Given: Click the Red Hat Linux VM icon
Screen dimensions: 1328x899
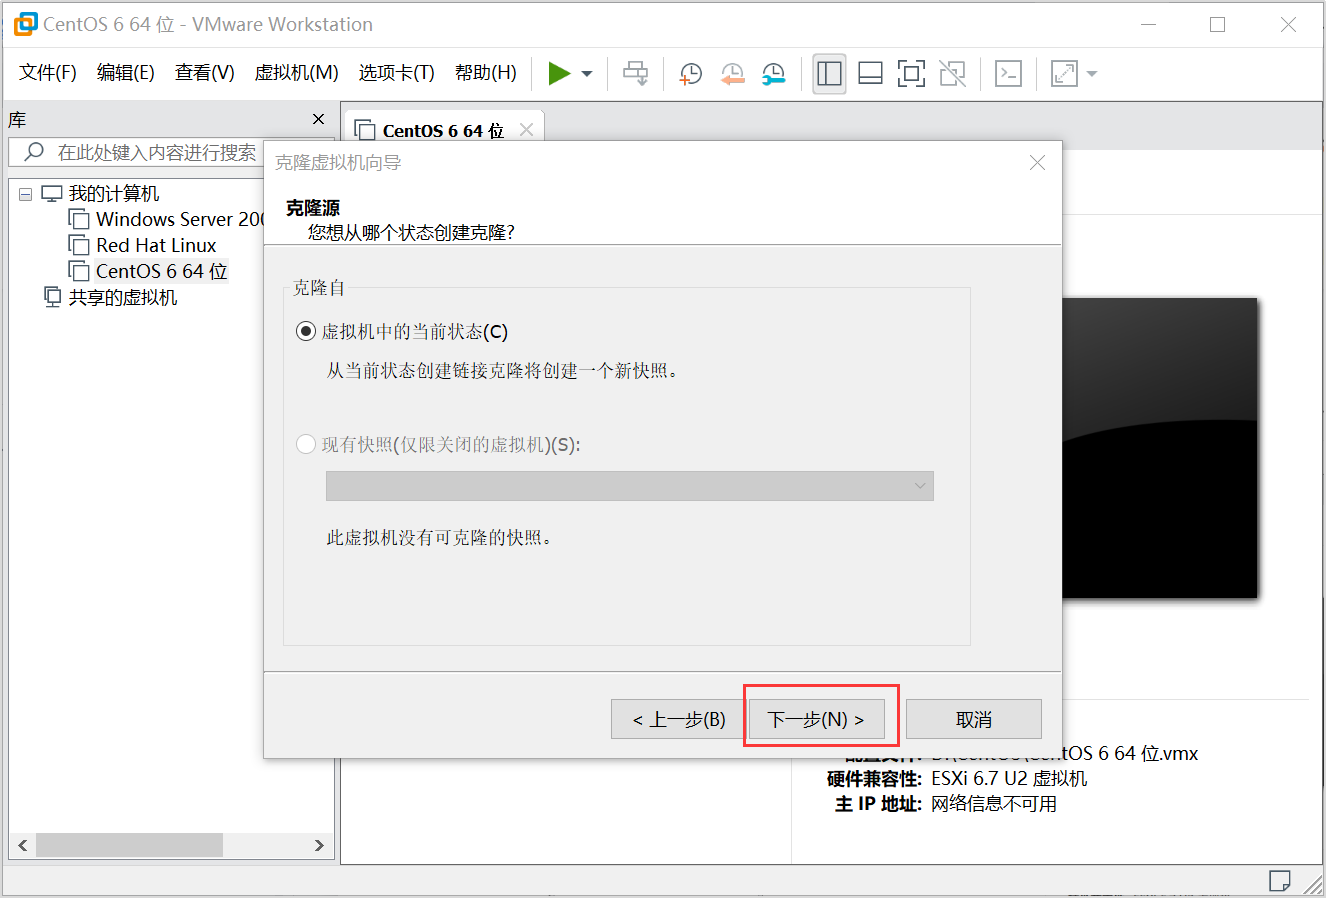Looking at the screenshot, I should tap(79, 245).
